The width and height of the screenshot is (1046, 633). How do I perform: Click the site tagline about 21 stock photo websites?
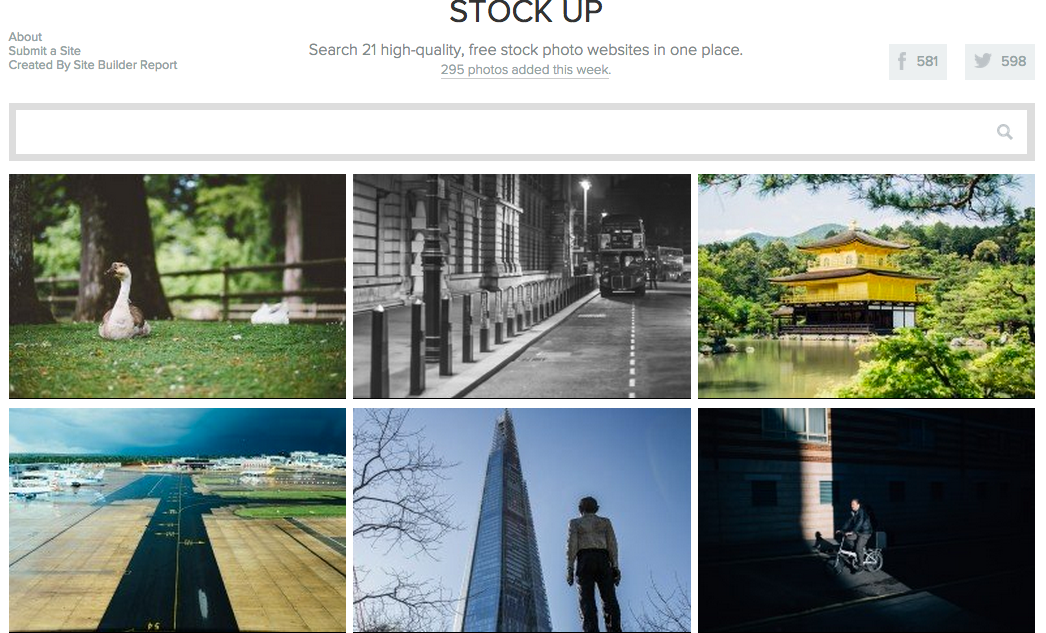[526, 50]
